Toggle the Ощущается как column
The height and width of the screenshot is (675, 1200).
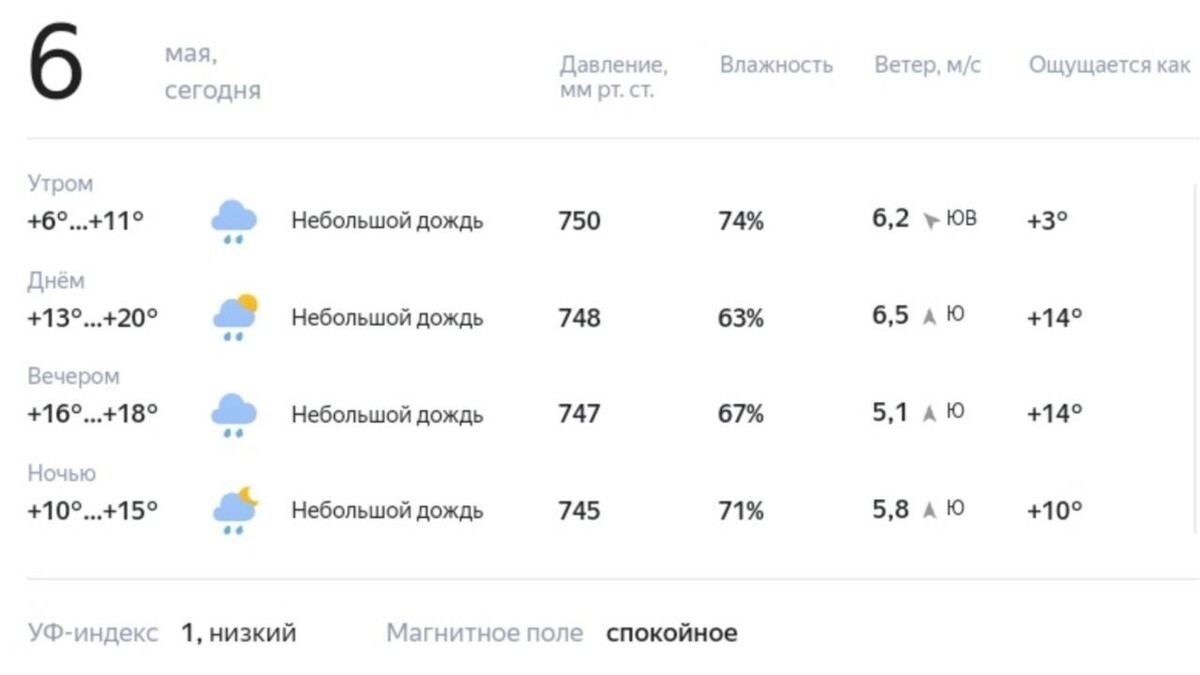pos(1110,65)
